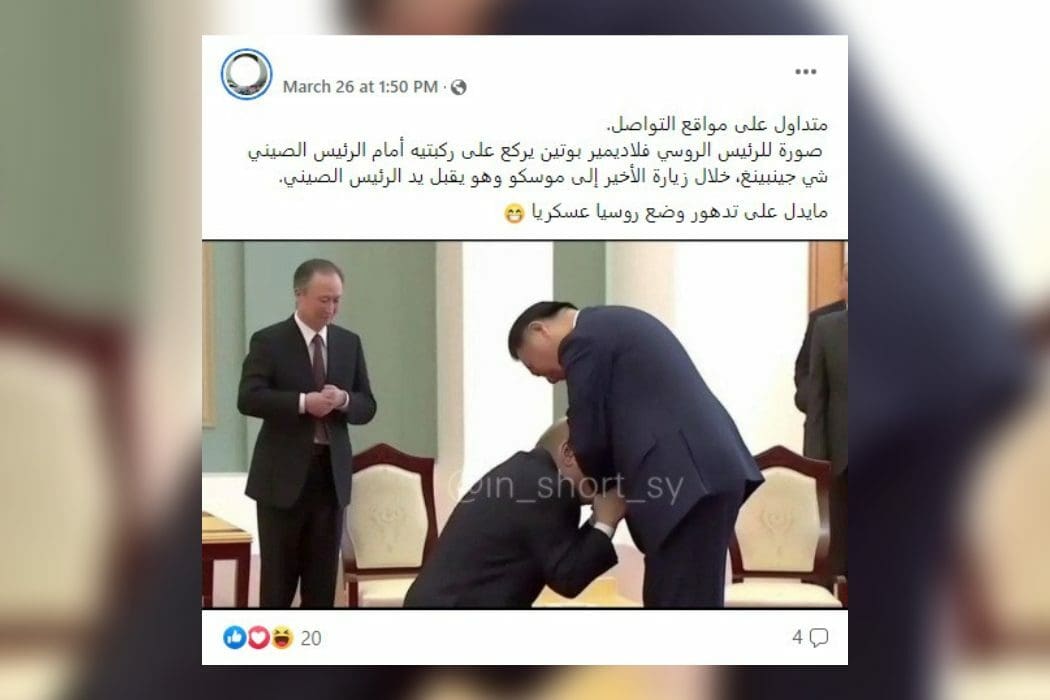
Task: Click the grinning emoji in the caption
Action: click(x=514, y=214)
